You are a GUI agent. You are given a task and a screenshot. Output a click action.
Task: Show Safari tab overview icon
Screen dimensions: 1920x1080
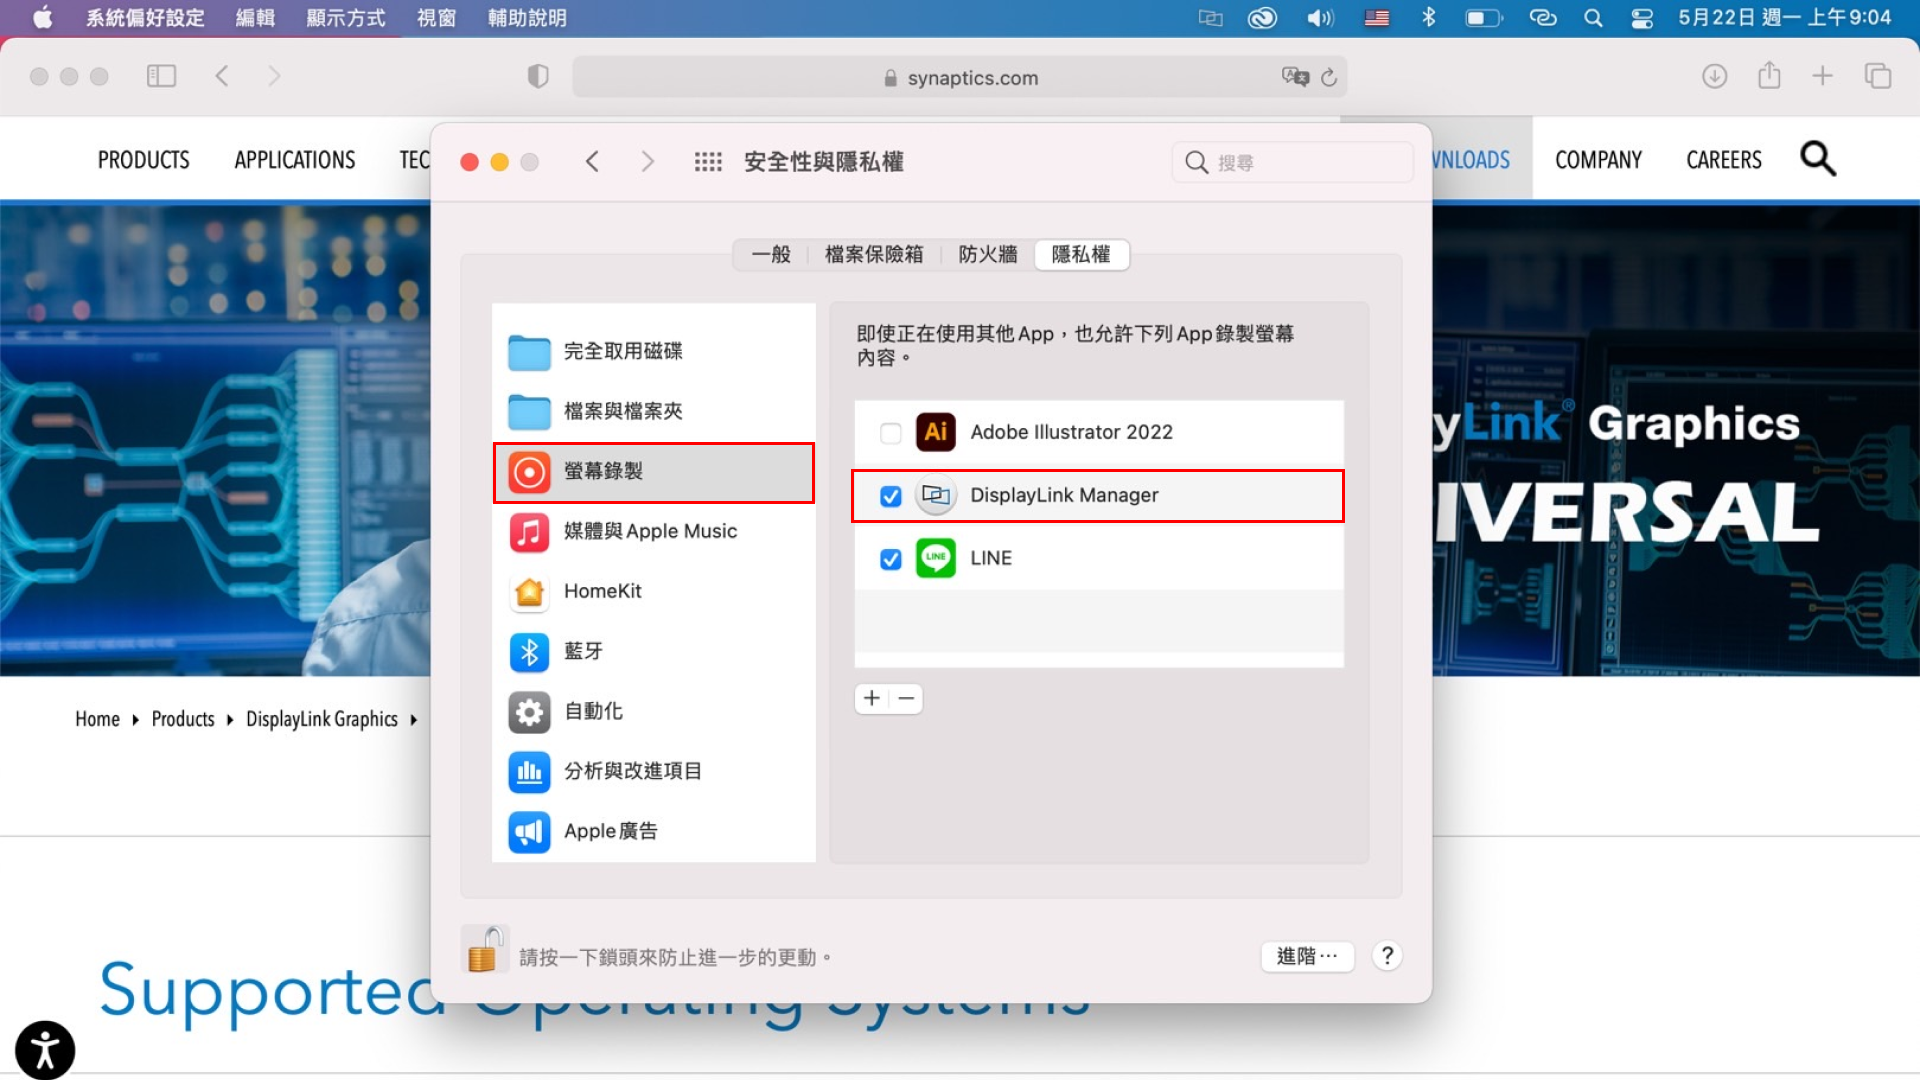(x=1878, y=76)
